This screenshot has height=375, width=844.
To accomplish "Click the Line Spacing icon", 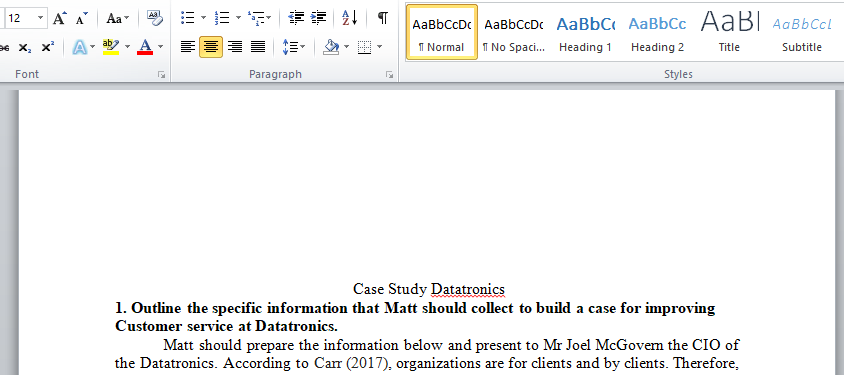I will [290, 47].
